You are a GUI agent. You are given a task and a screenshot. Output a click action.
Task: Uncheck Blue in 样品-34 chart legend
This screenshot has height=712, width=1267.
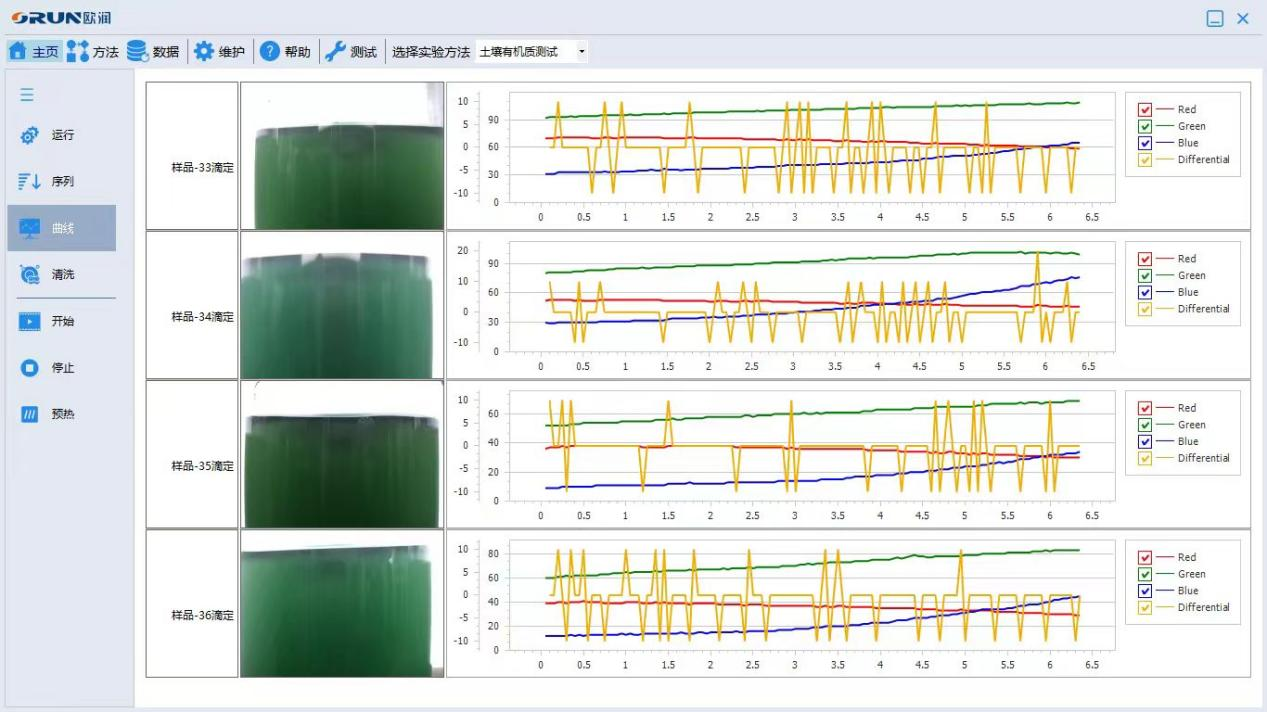pos(1145,292)
